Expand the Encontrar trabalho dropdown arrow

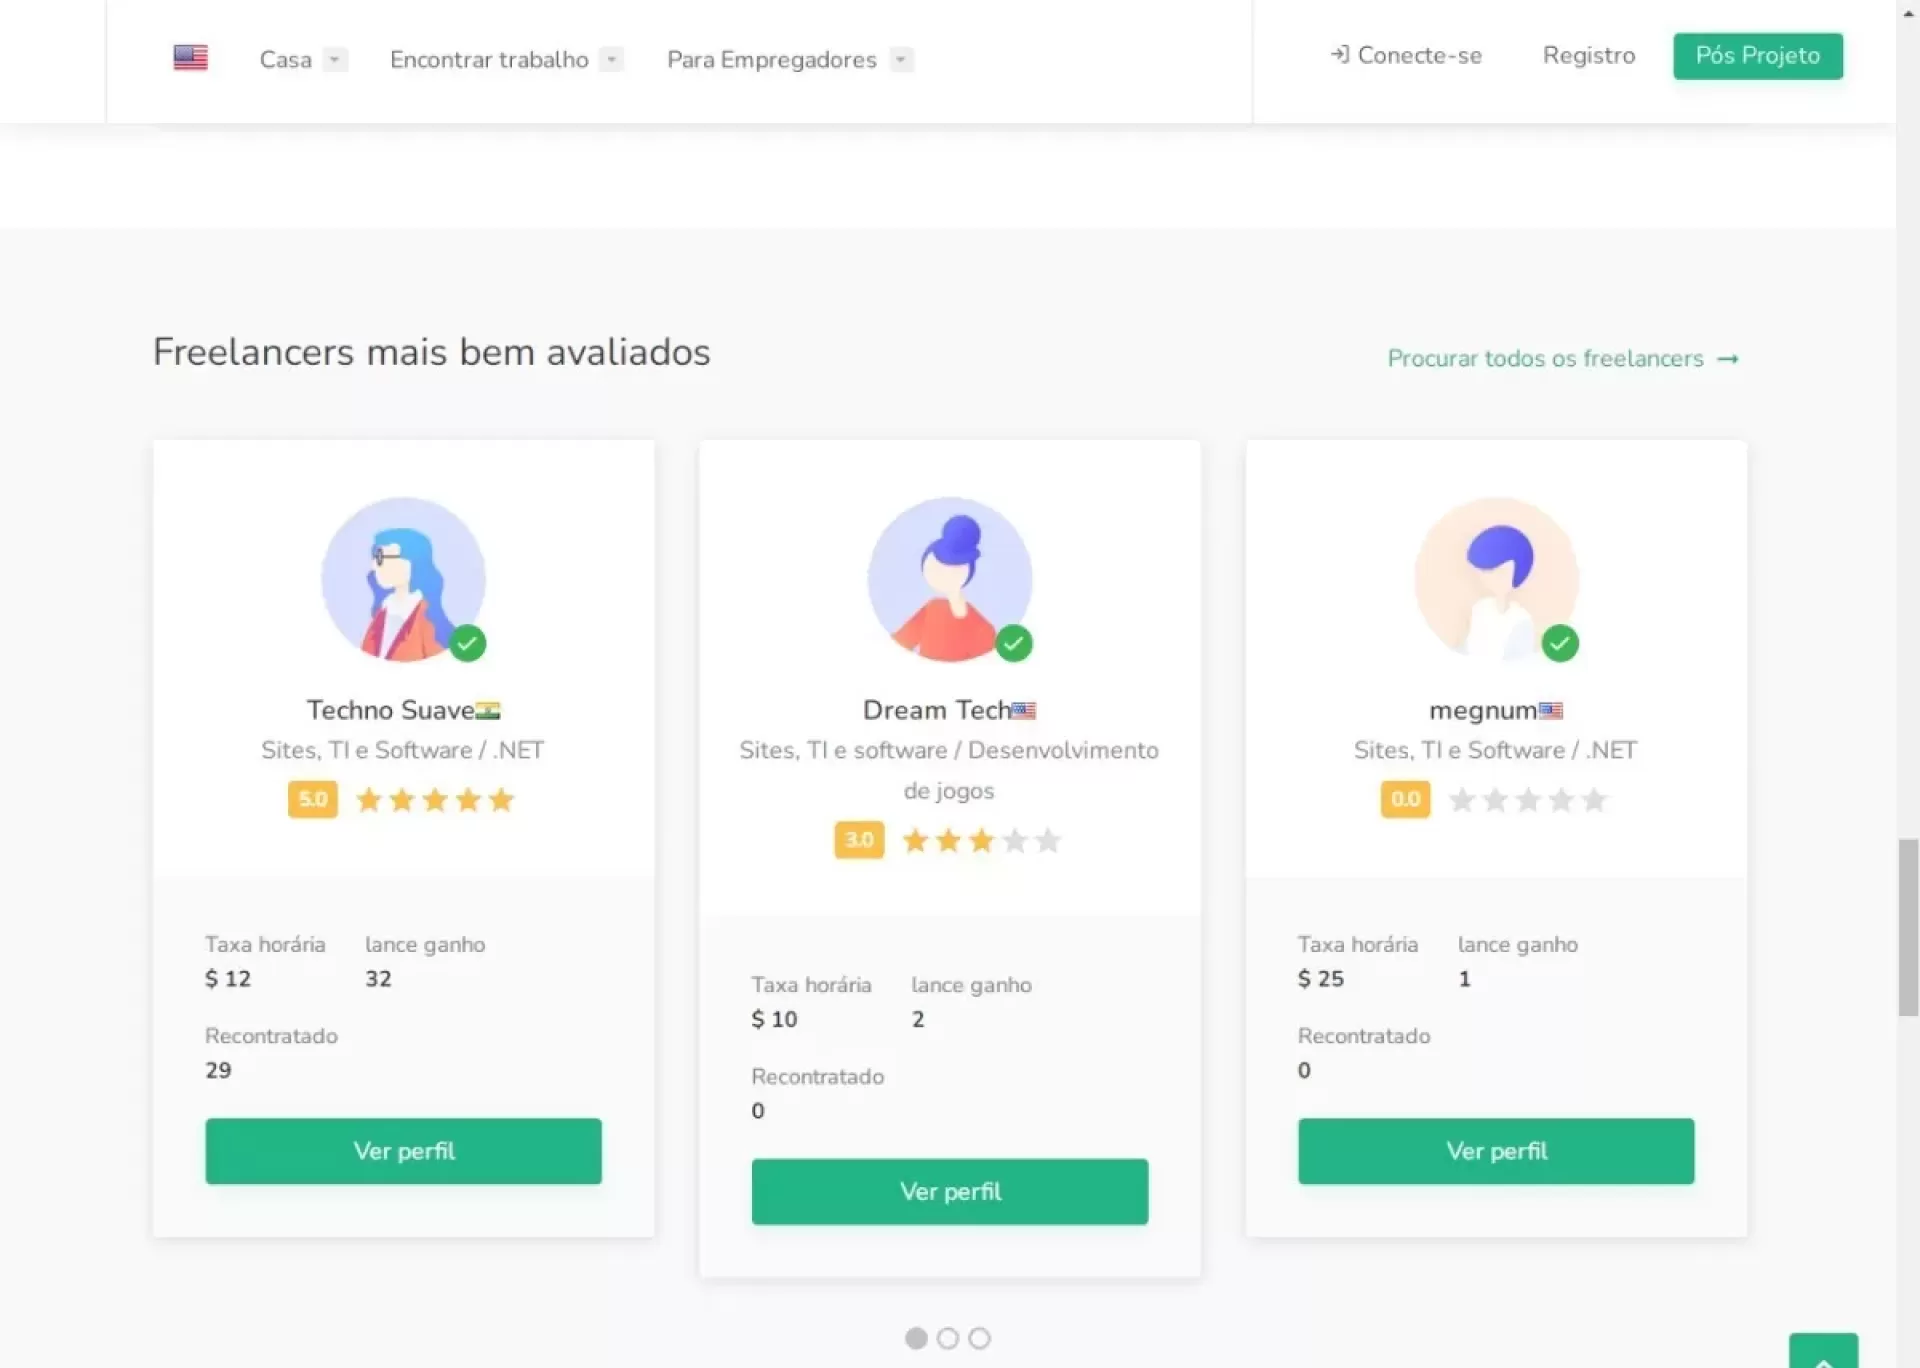click(x=611, y=60)
